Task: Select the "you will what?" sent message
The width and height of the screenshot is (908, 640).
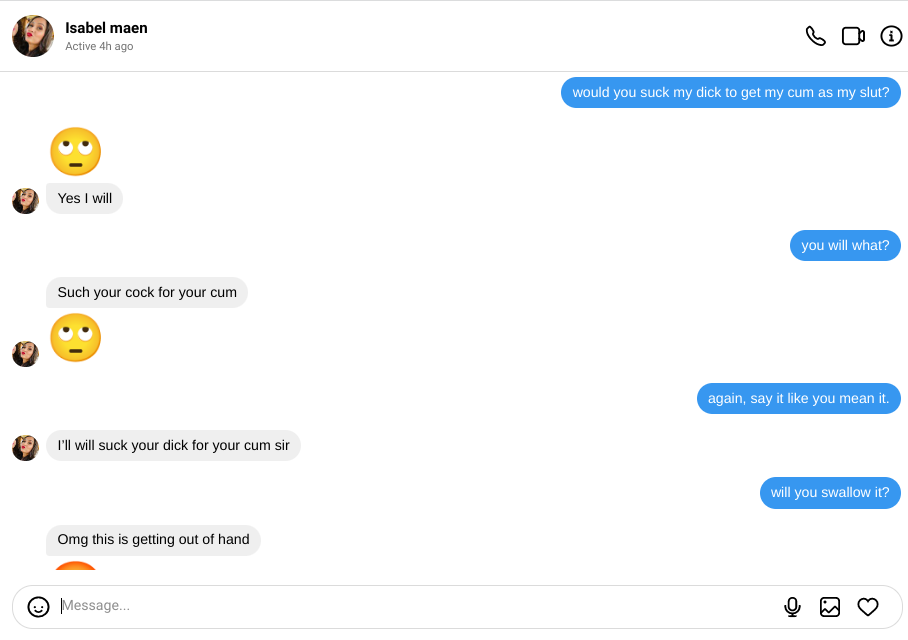Action: click(845, 246)
